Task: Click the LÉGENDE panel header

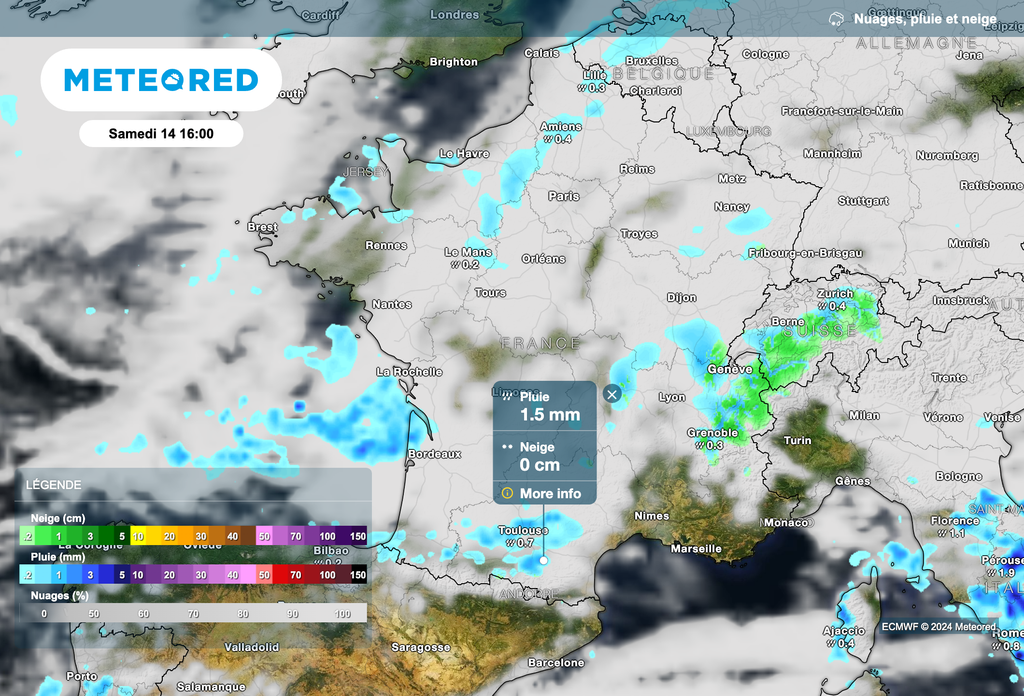Action: [54, 485]
